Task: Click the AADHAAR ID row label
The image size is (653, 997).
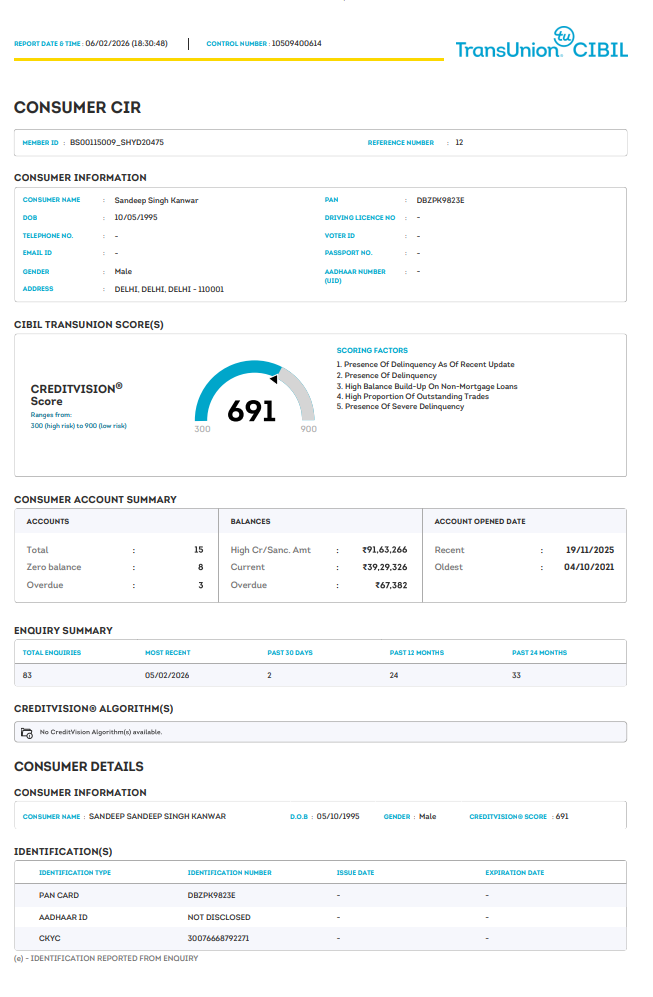Action: click(63, 918)
